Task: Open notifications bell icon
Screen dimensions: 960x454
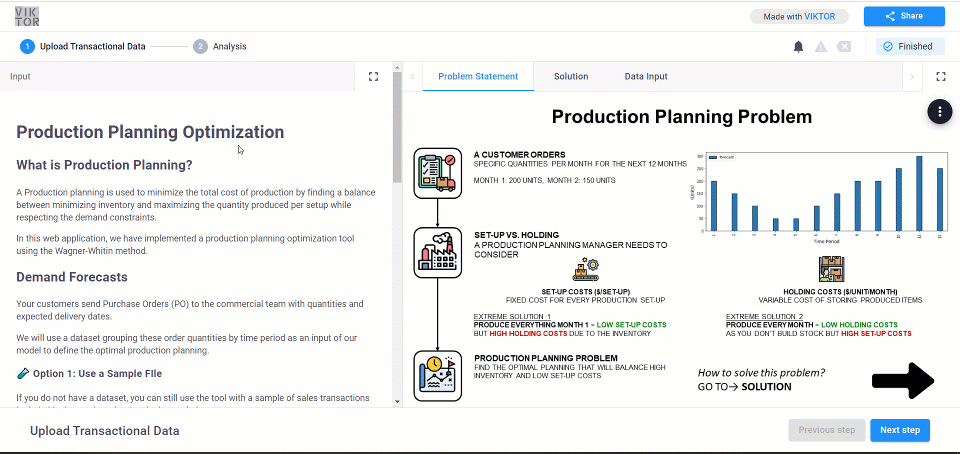Action: pyautogui.click(x=798, y=47)
